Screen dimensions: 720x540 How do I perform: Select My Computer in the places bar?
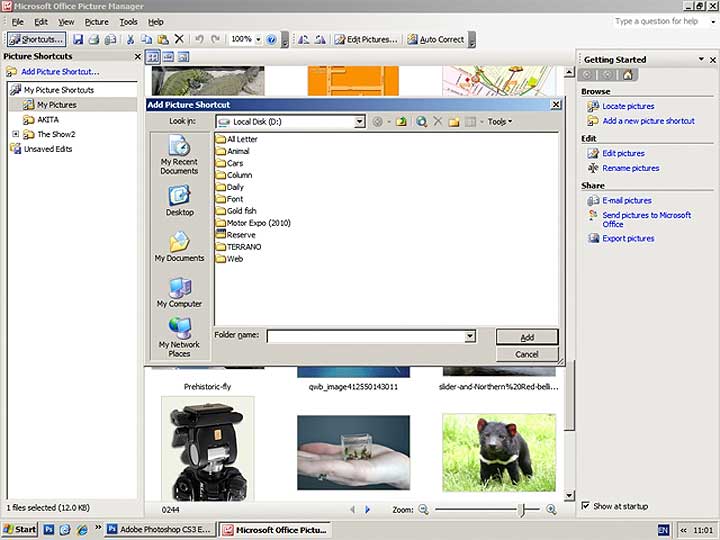[x=179, y=292]
